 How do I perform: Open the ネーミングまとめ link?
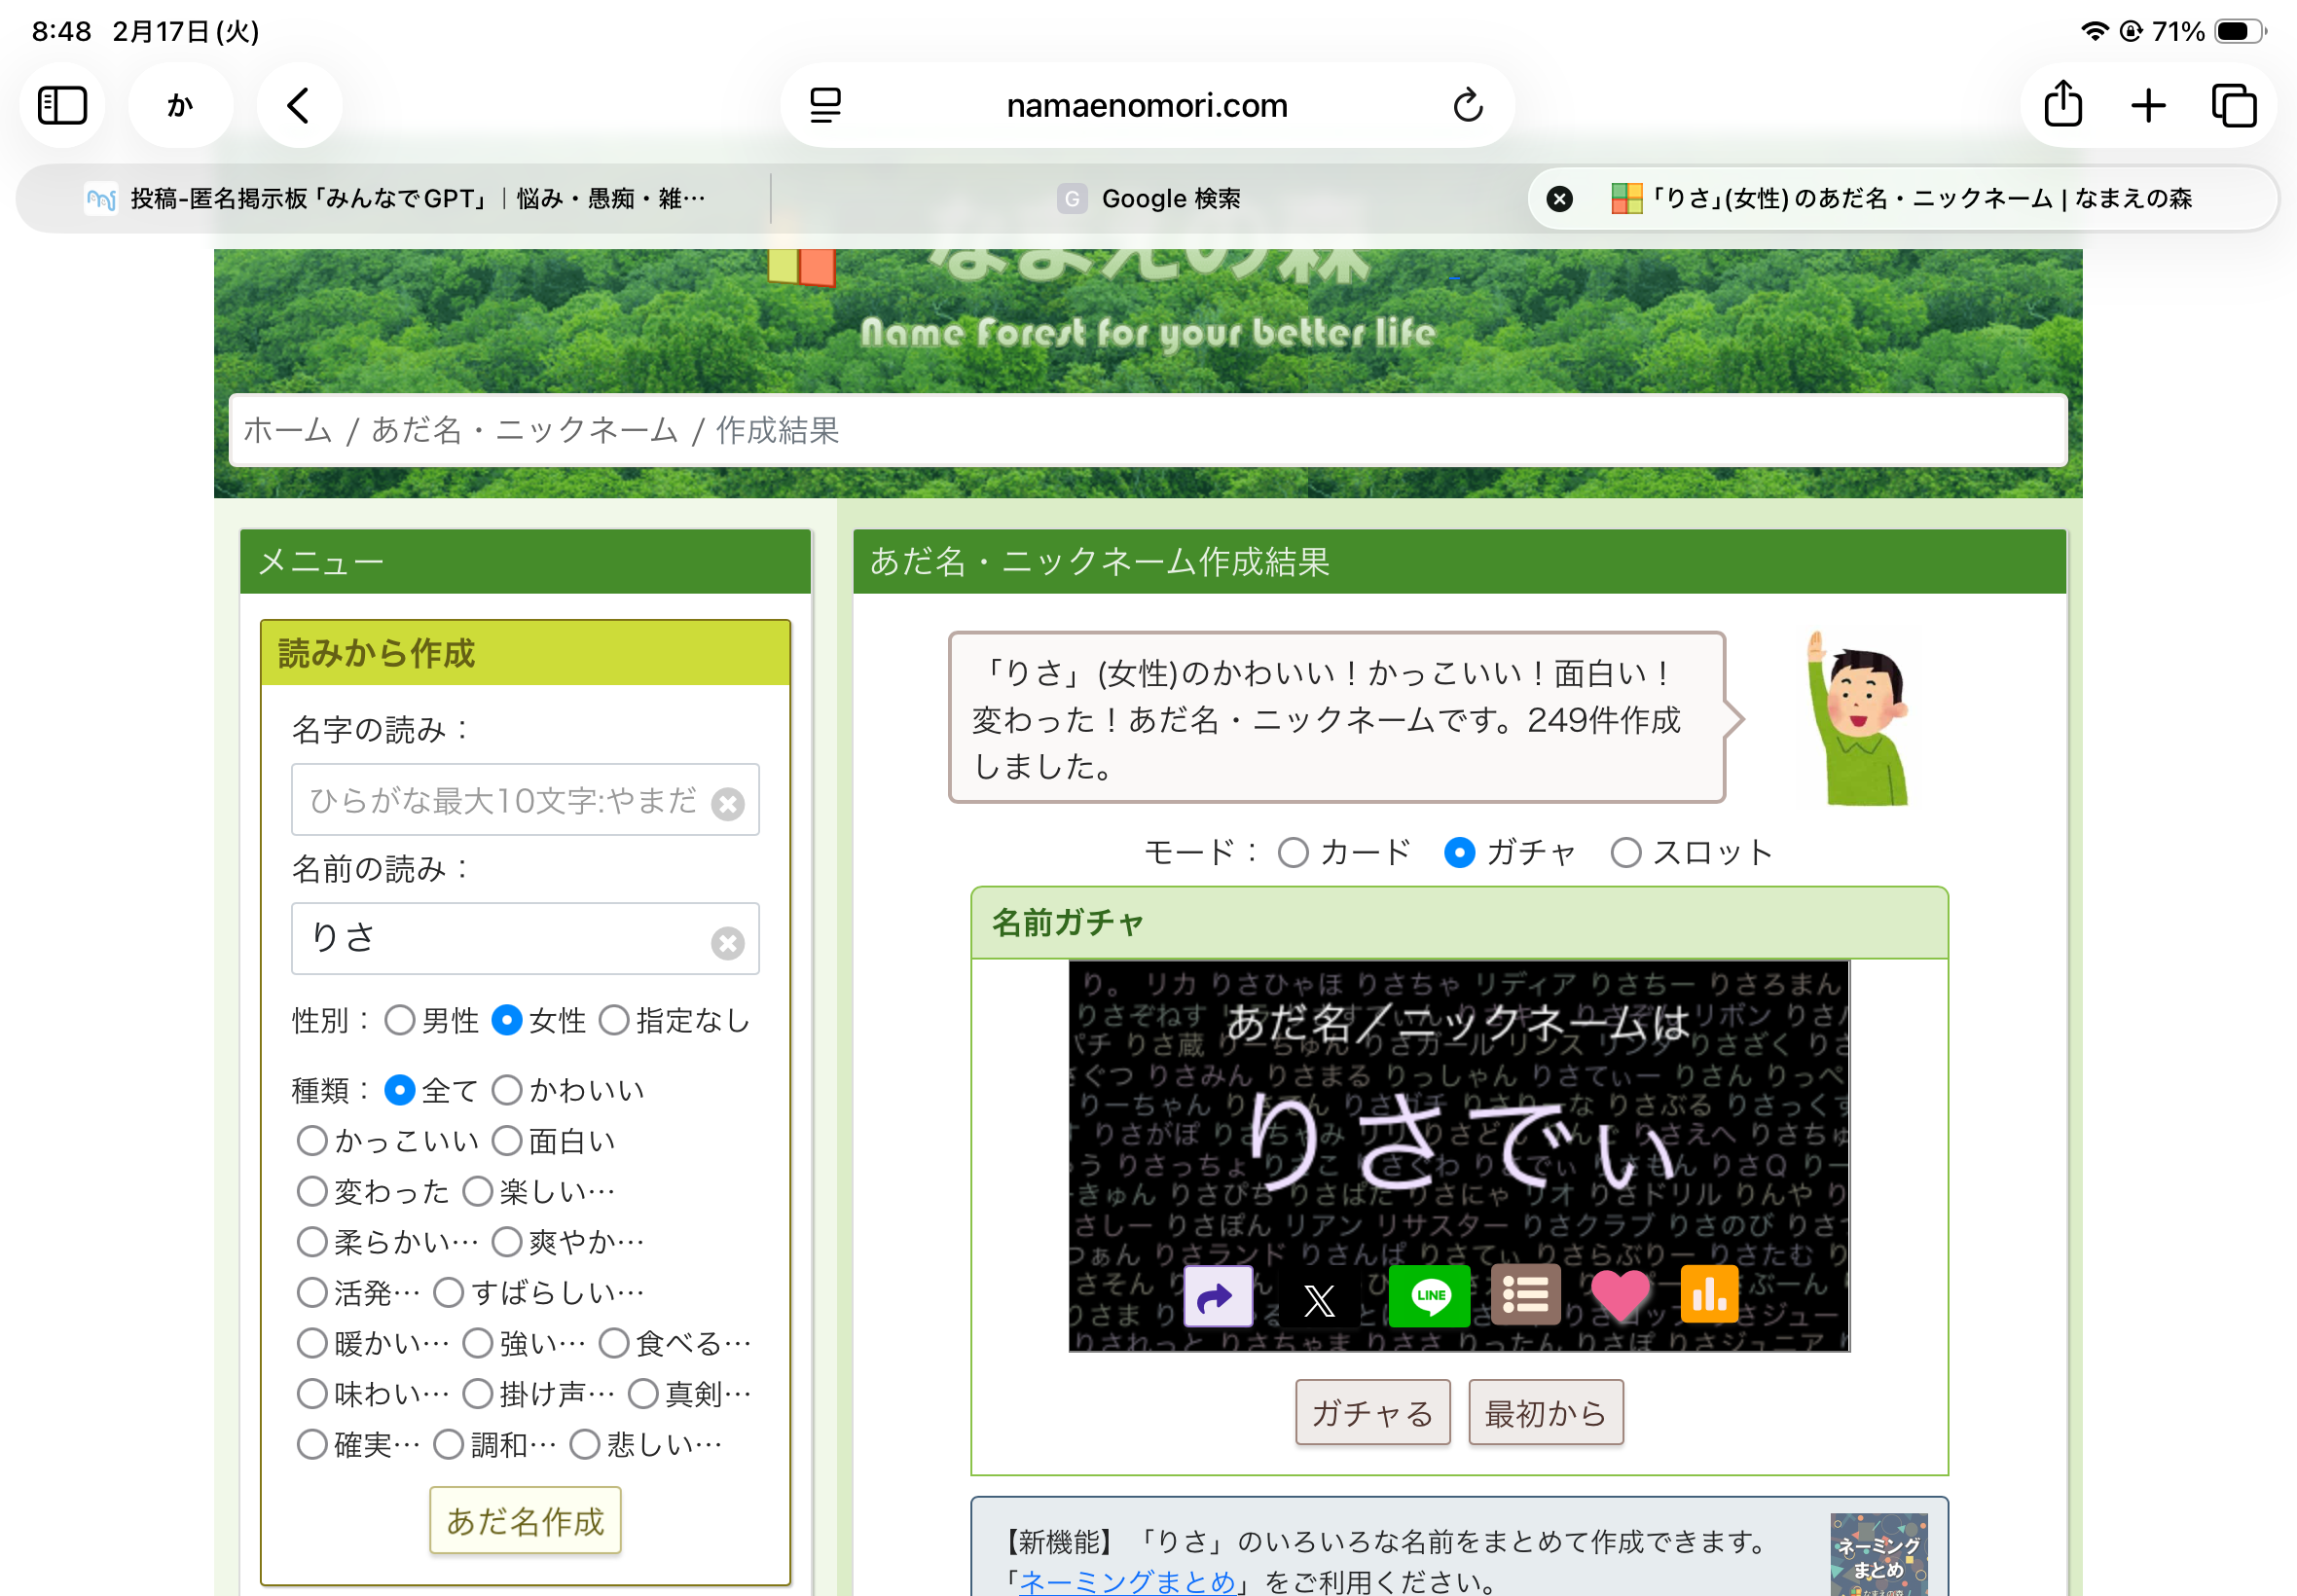click(1127, 1581)
